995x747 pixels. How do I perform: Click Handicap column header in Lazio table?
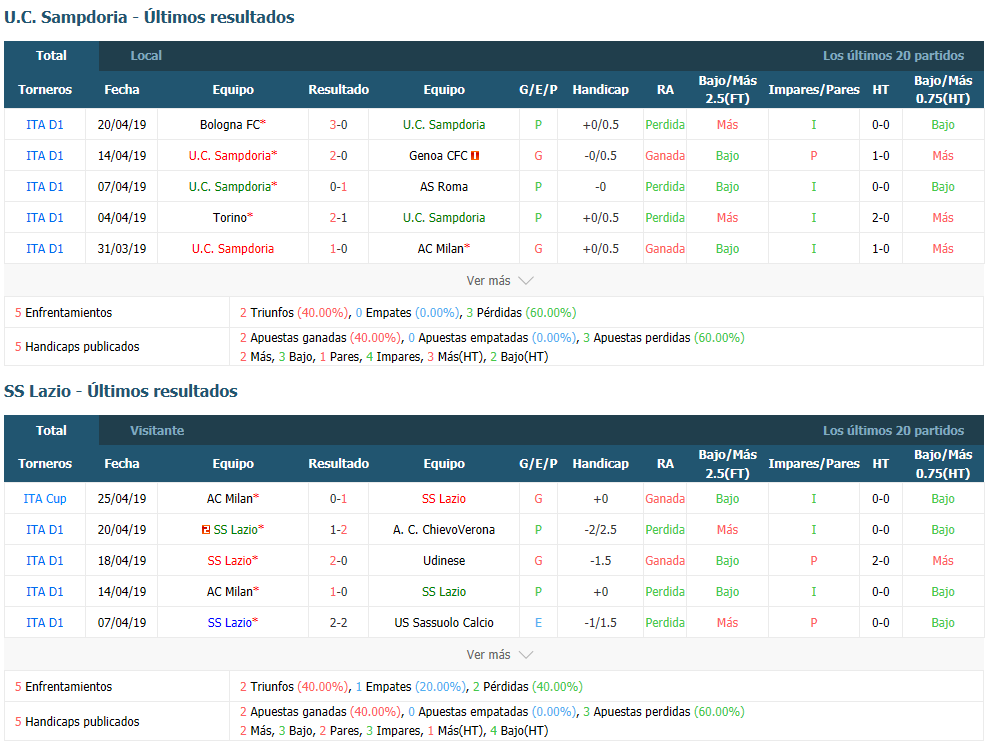(600, 463)
